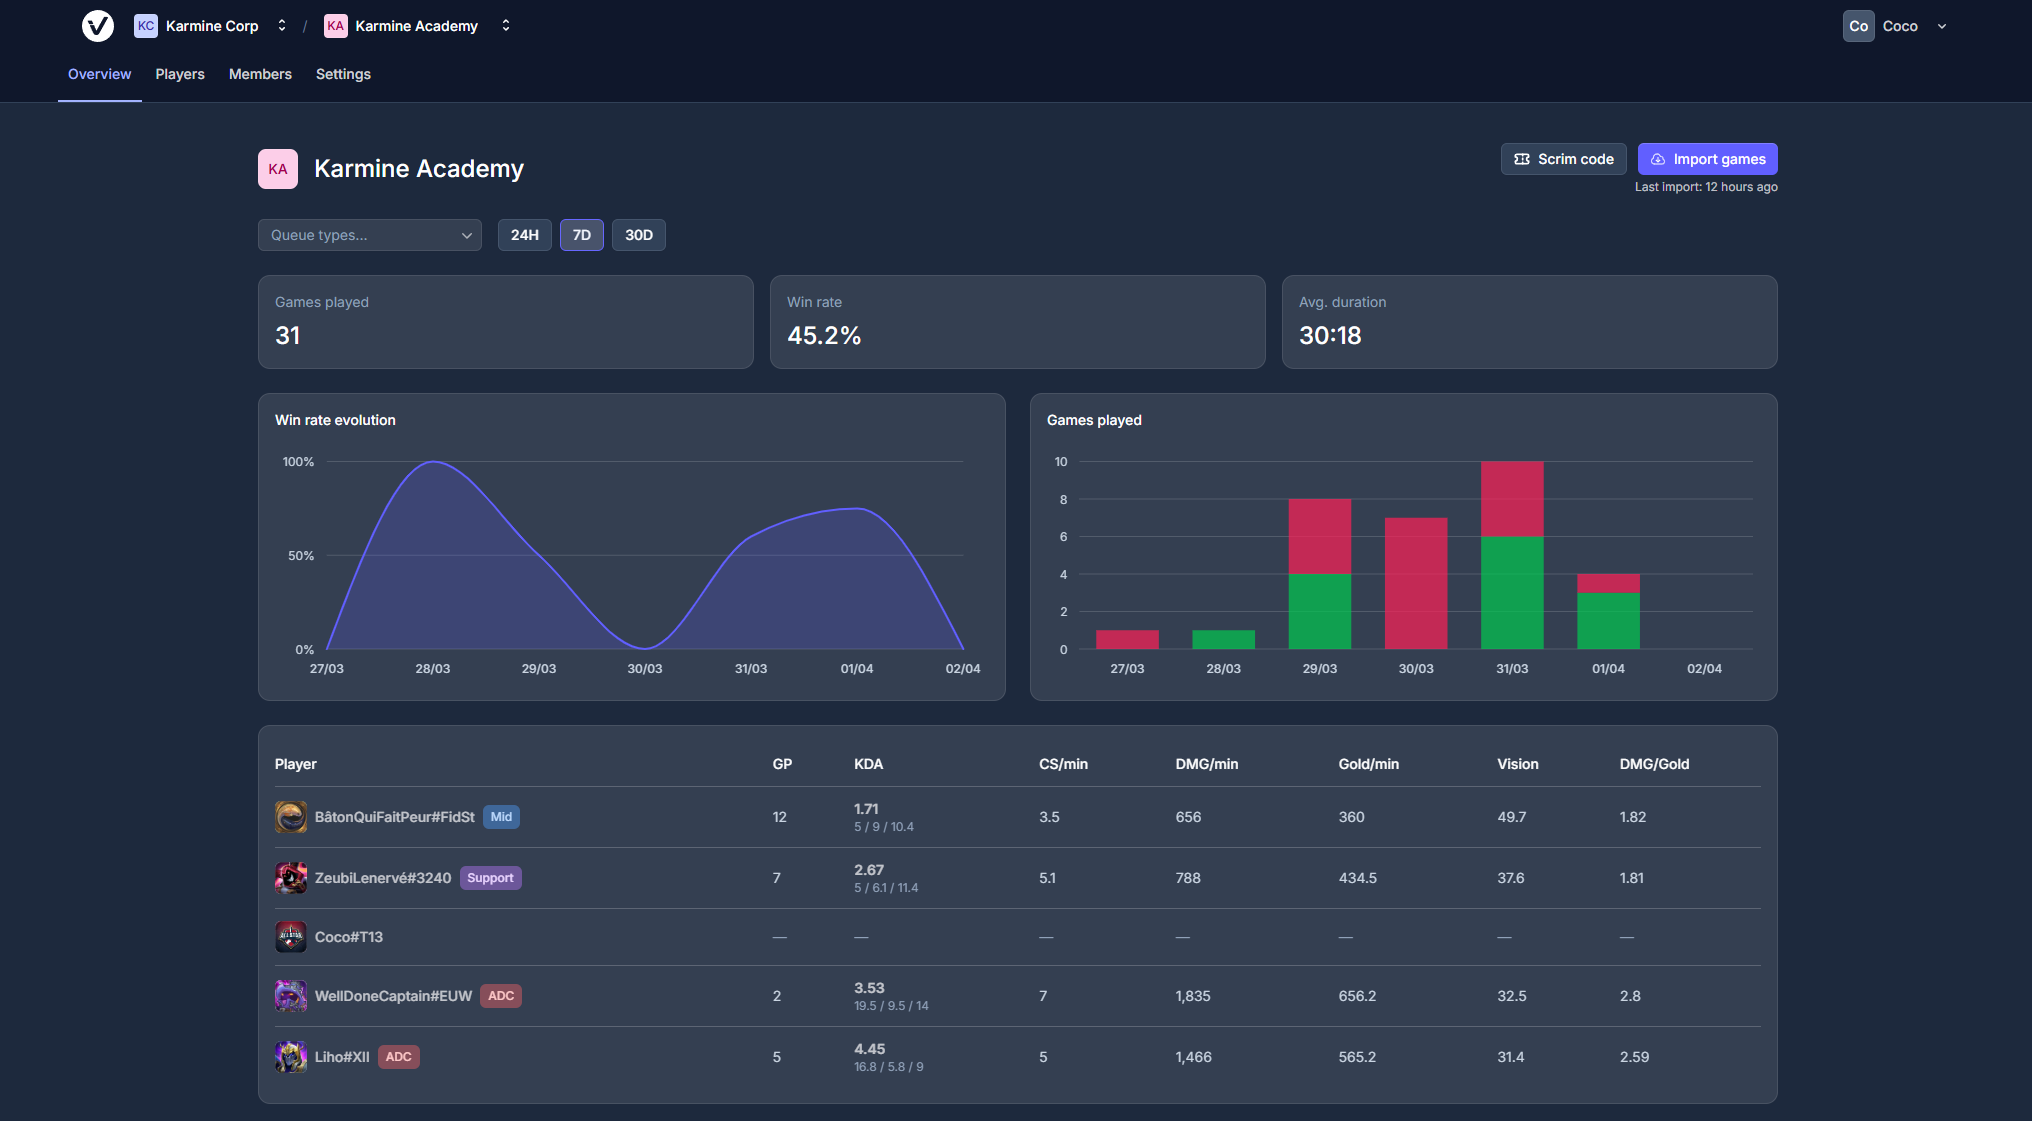Expand the Karmine Academy team switcher
The width and height of the screenshot is (2032, 1121).
(x=505, y=25)
